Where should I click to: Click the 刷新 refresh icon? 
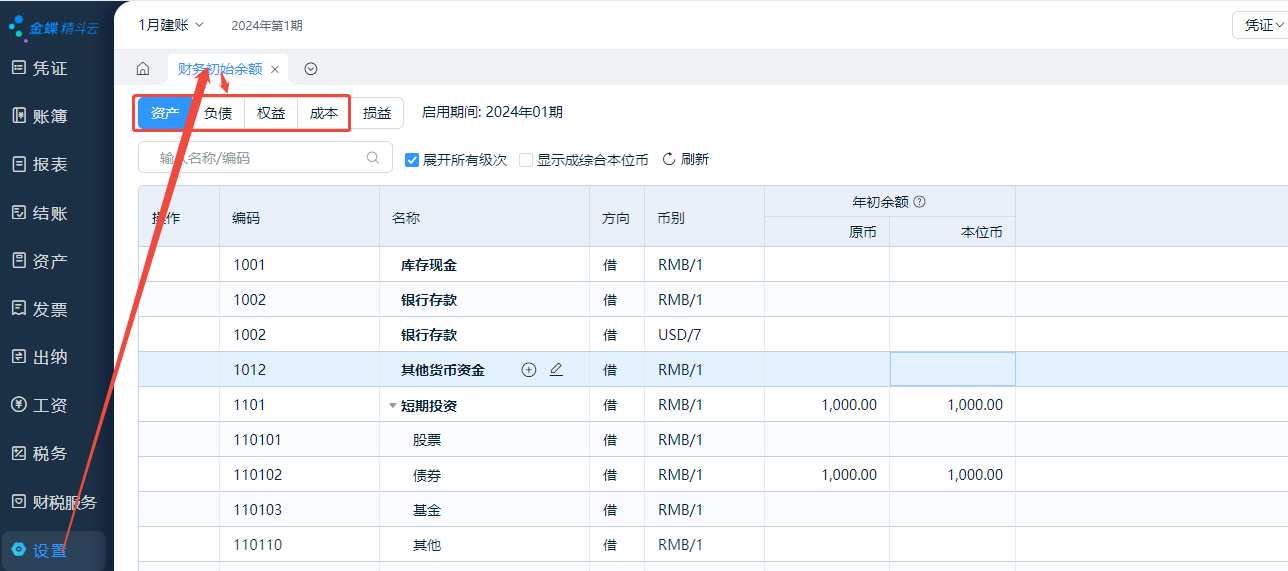pyautogui.click(x=669, y=159)
